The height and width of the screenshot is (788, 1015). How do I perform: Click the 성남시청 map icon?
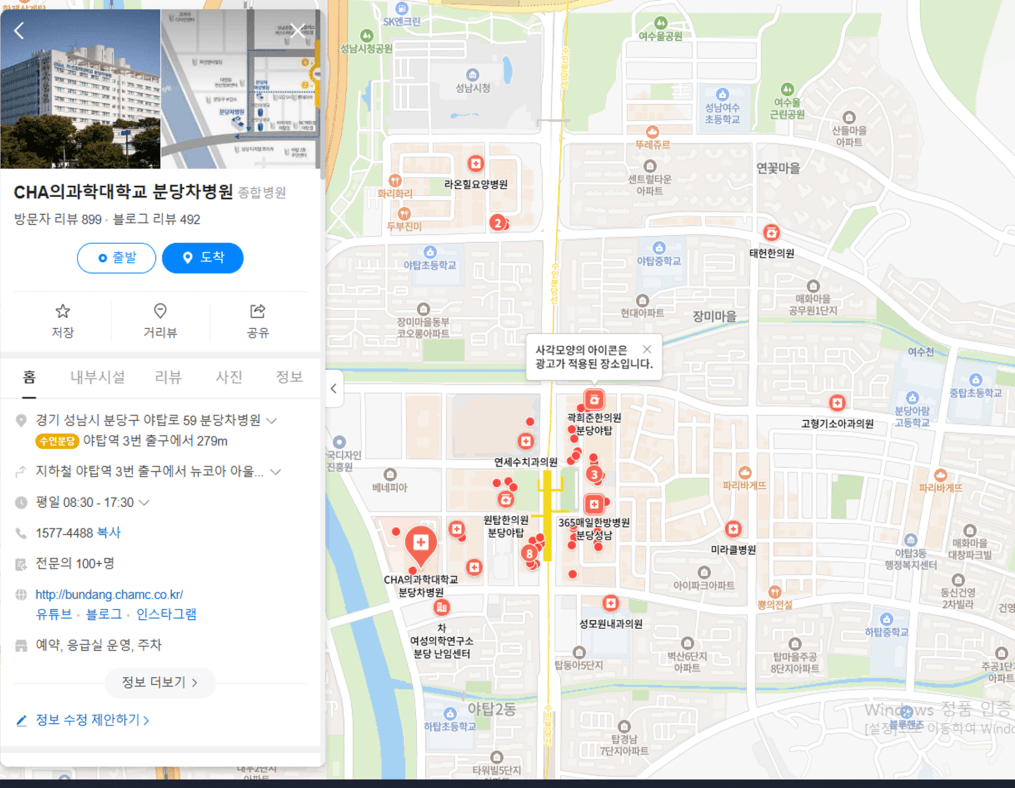tap(473, 74)
